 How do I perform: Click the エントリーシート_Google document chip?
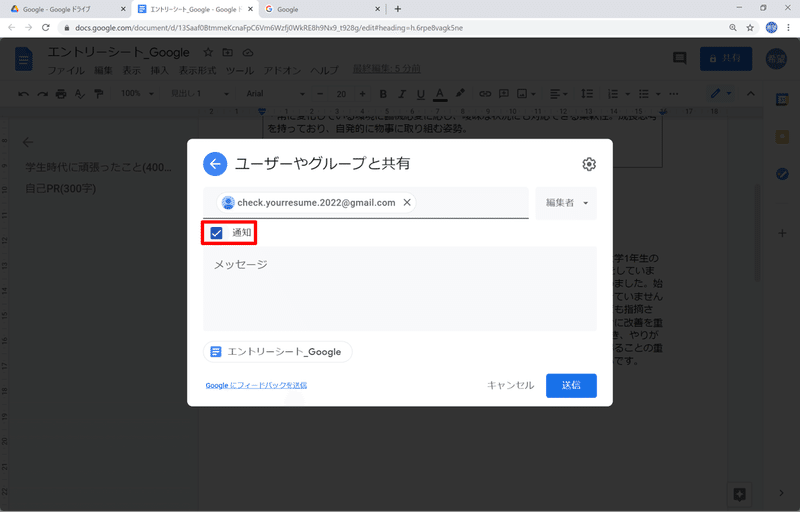pyautogui.click(x=278, y=352)
